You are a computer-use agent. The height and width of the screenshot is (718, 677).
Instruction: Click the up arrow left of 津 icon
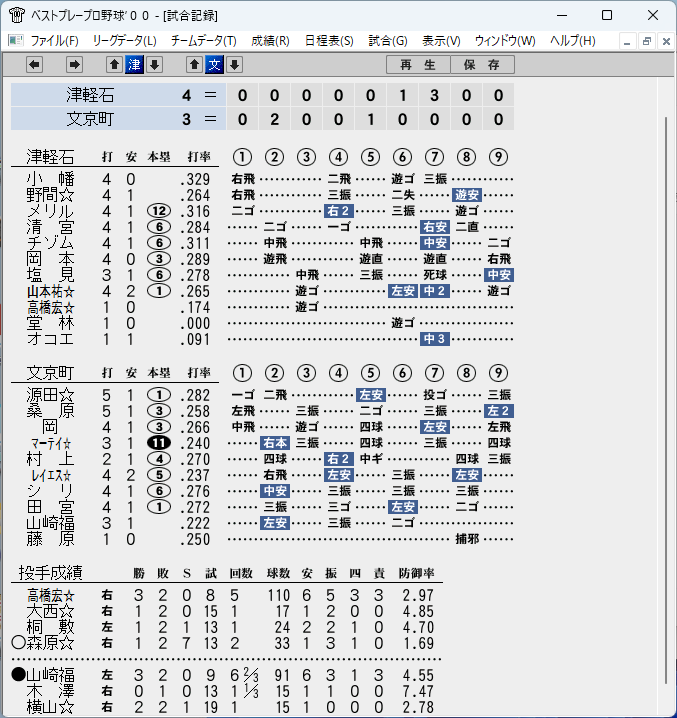pos(115,65)
